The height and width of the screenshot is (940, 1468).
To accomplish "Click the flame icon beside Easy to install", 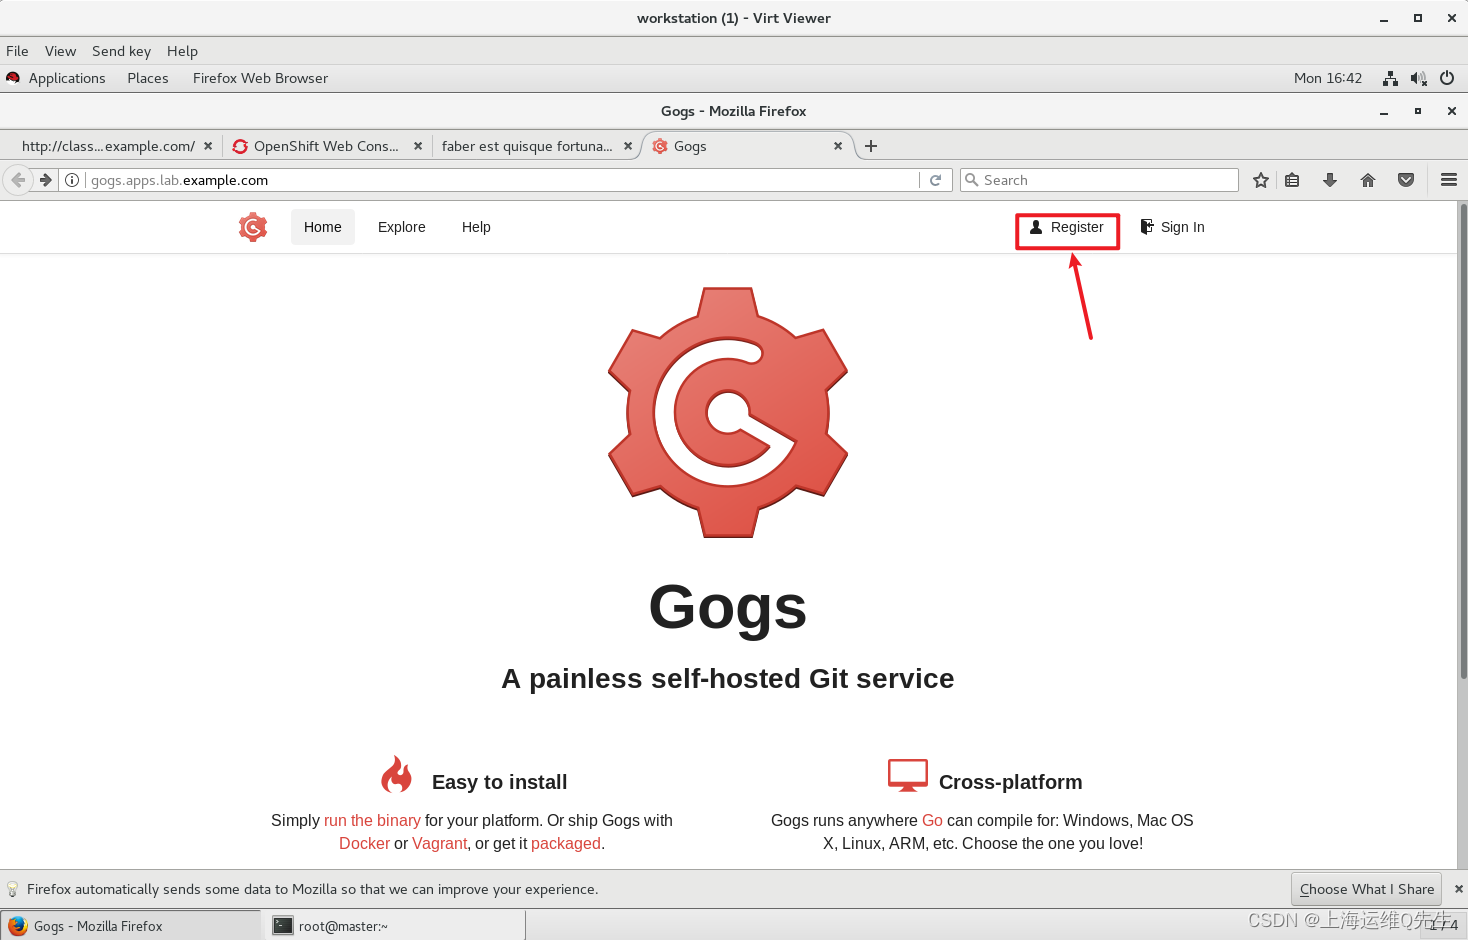I will click(397, 774).
